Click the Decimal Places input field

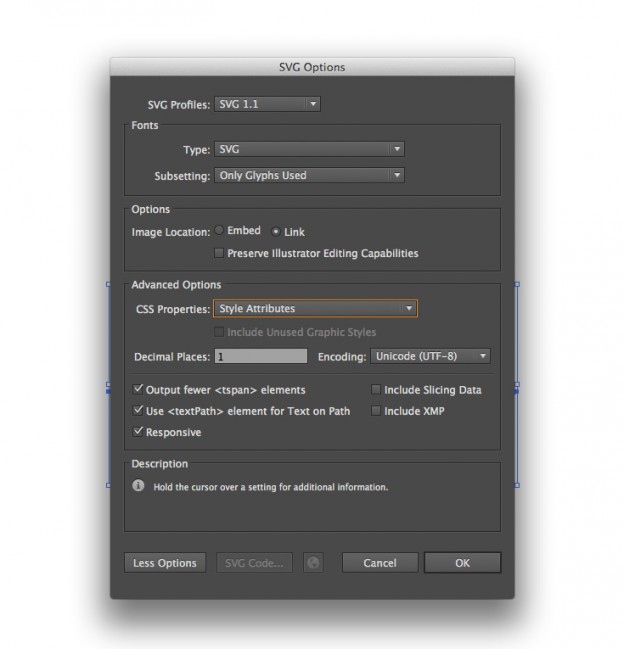tap(260, 356)
